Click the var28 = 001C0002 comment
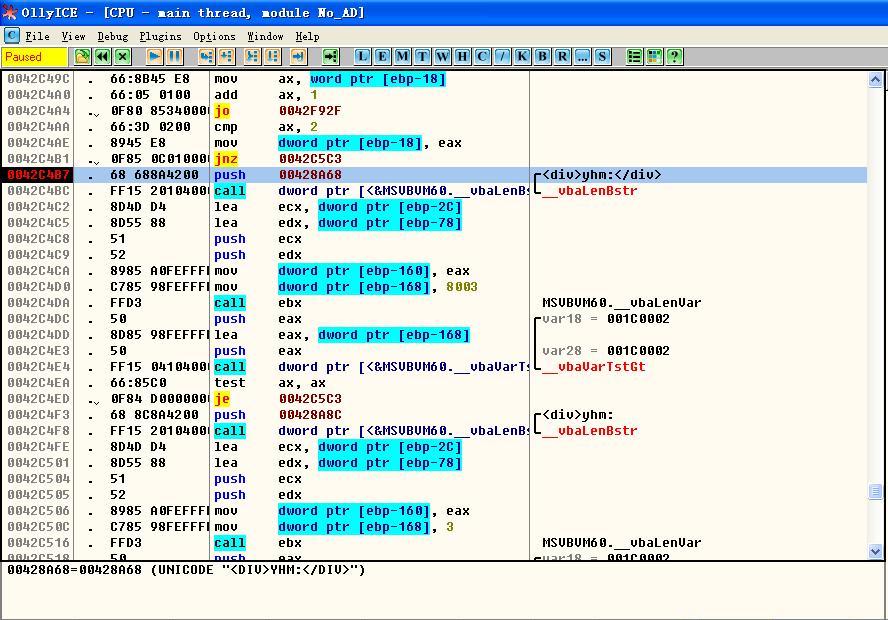Screen dimensions: 888x620 point(605,351)
